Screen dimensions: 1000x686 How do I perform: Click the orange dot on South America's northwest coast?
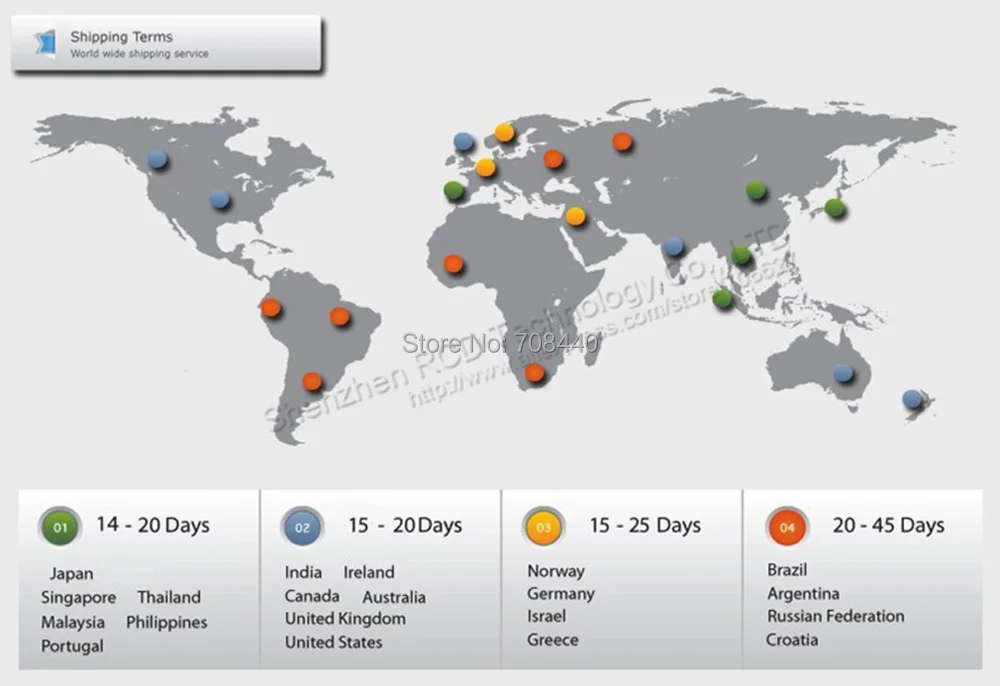(x=271, y=308)
